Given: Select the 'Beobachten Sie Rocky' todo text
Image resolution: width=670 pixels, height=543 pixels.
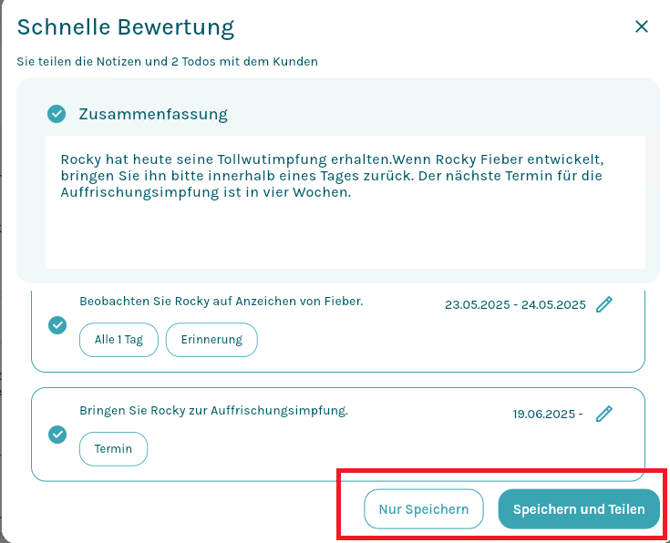Looking at the screenshot, I should [221, 301].
